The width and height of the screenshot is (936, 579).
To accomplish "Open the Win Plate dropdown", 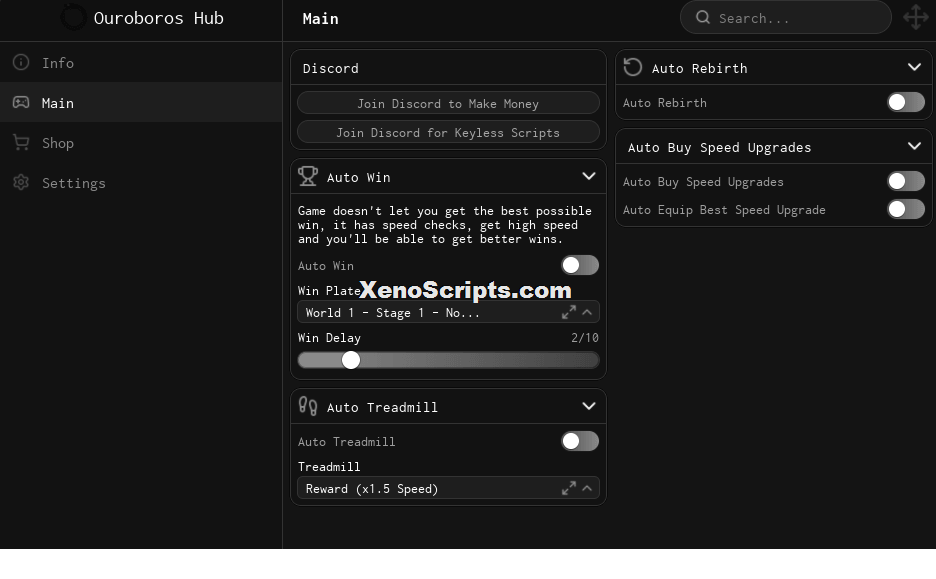I will (448, 312).
